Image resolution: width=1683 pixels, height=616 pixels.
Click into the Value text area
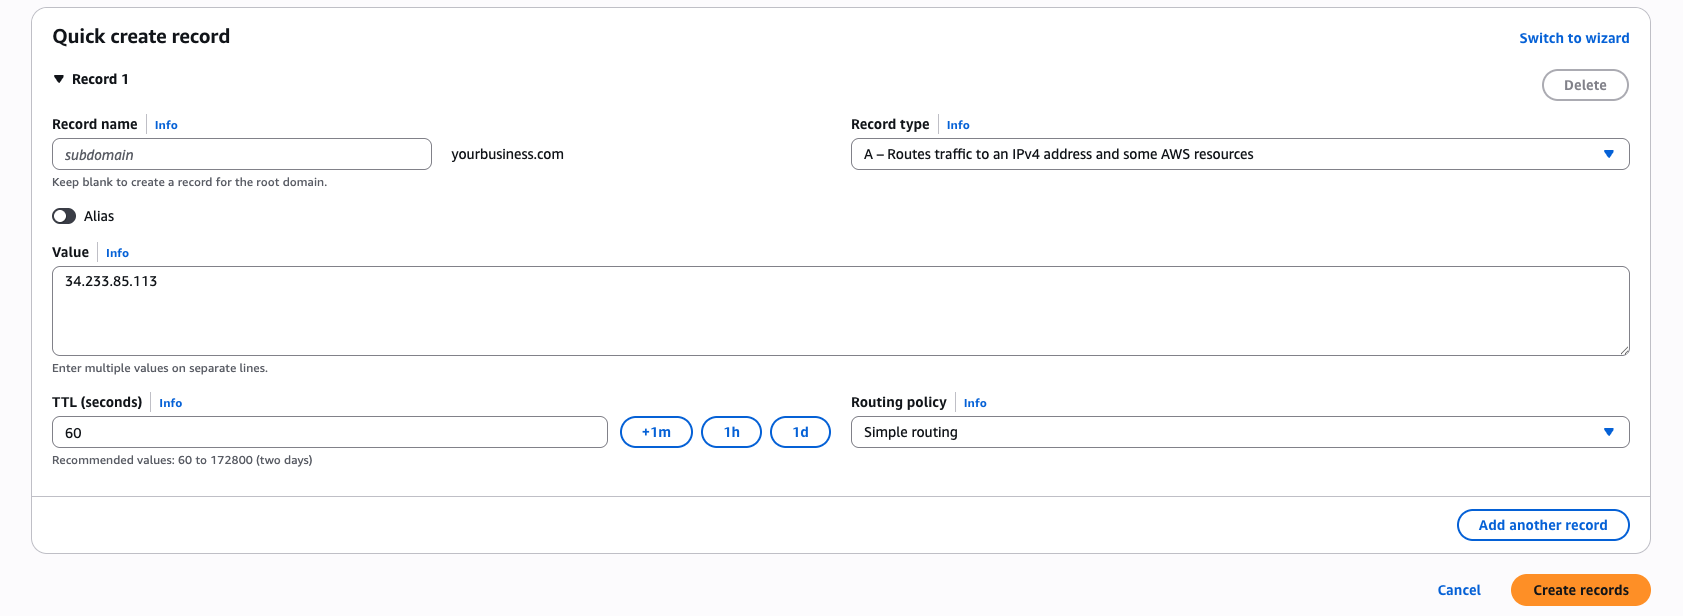pyautogui.click(x=841, y=311)
